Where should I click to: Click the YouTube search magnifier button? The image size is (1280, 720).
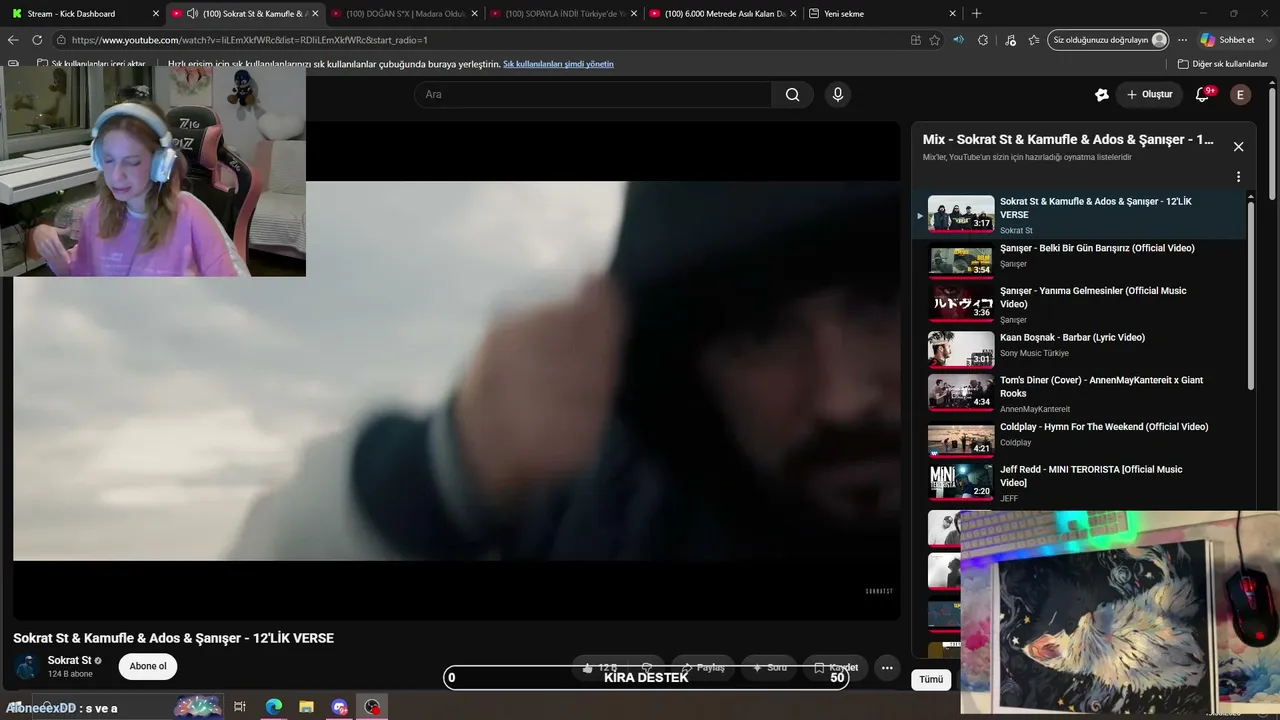click(792, 95)
